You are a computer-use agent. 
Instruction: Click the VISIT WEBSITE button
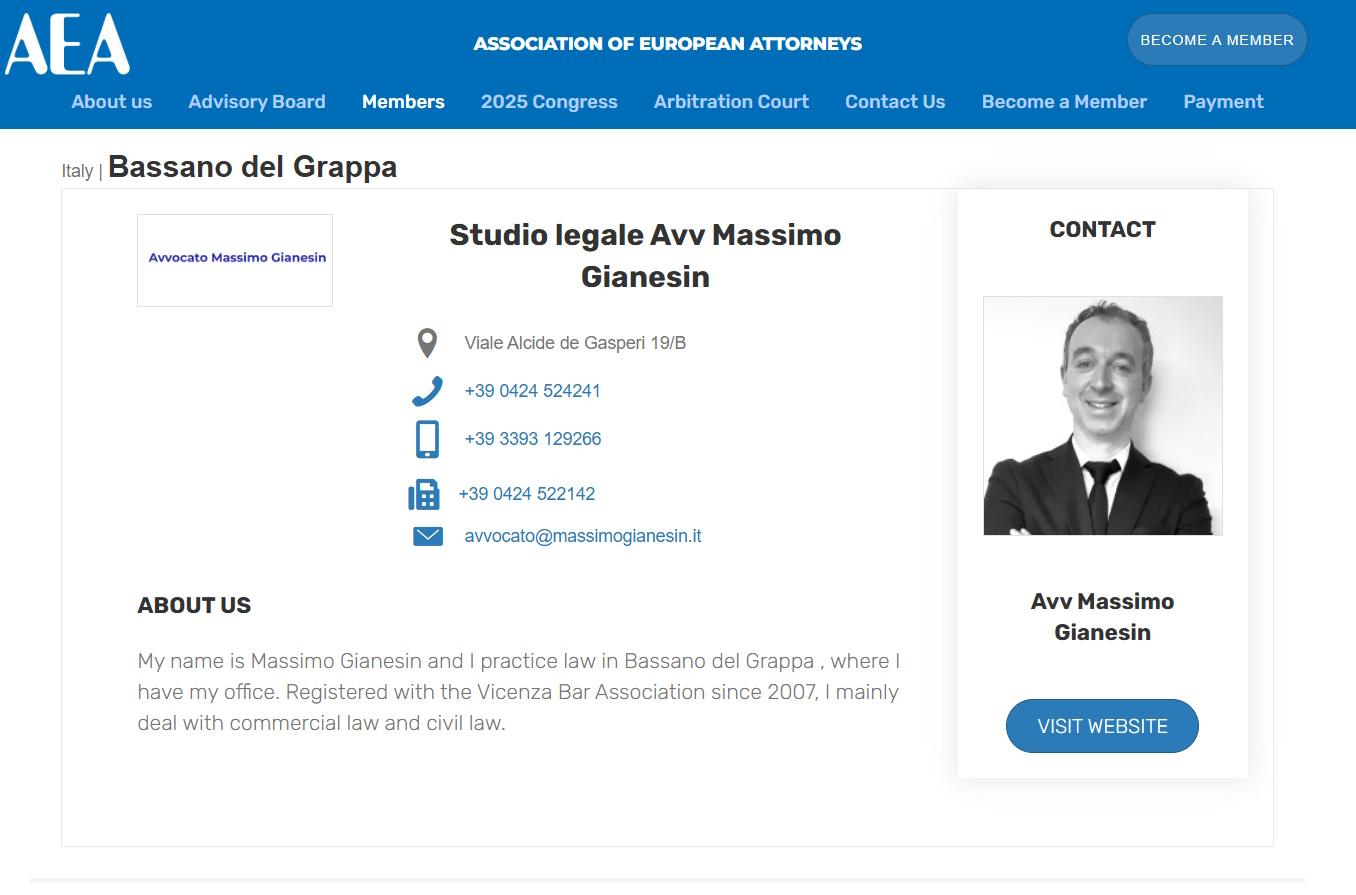1102,726
